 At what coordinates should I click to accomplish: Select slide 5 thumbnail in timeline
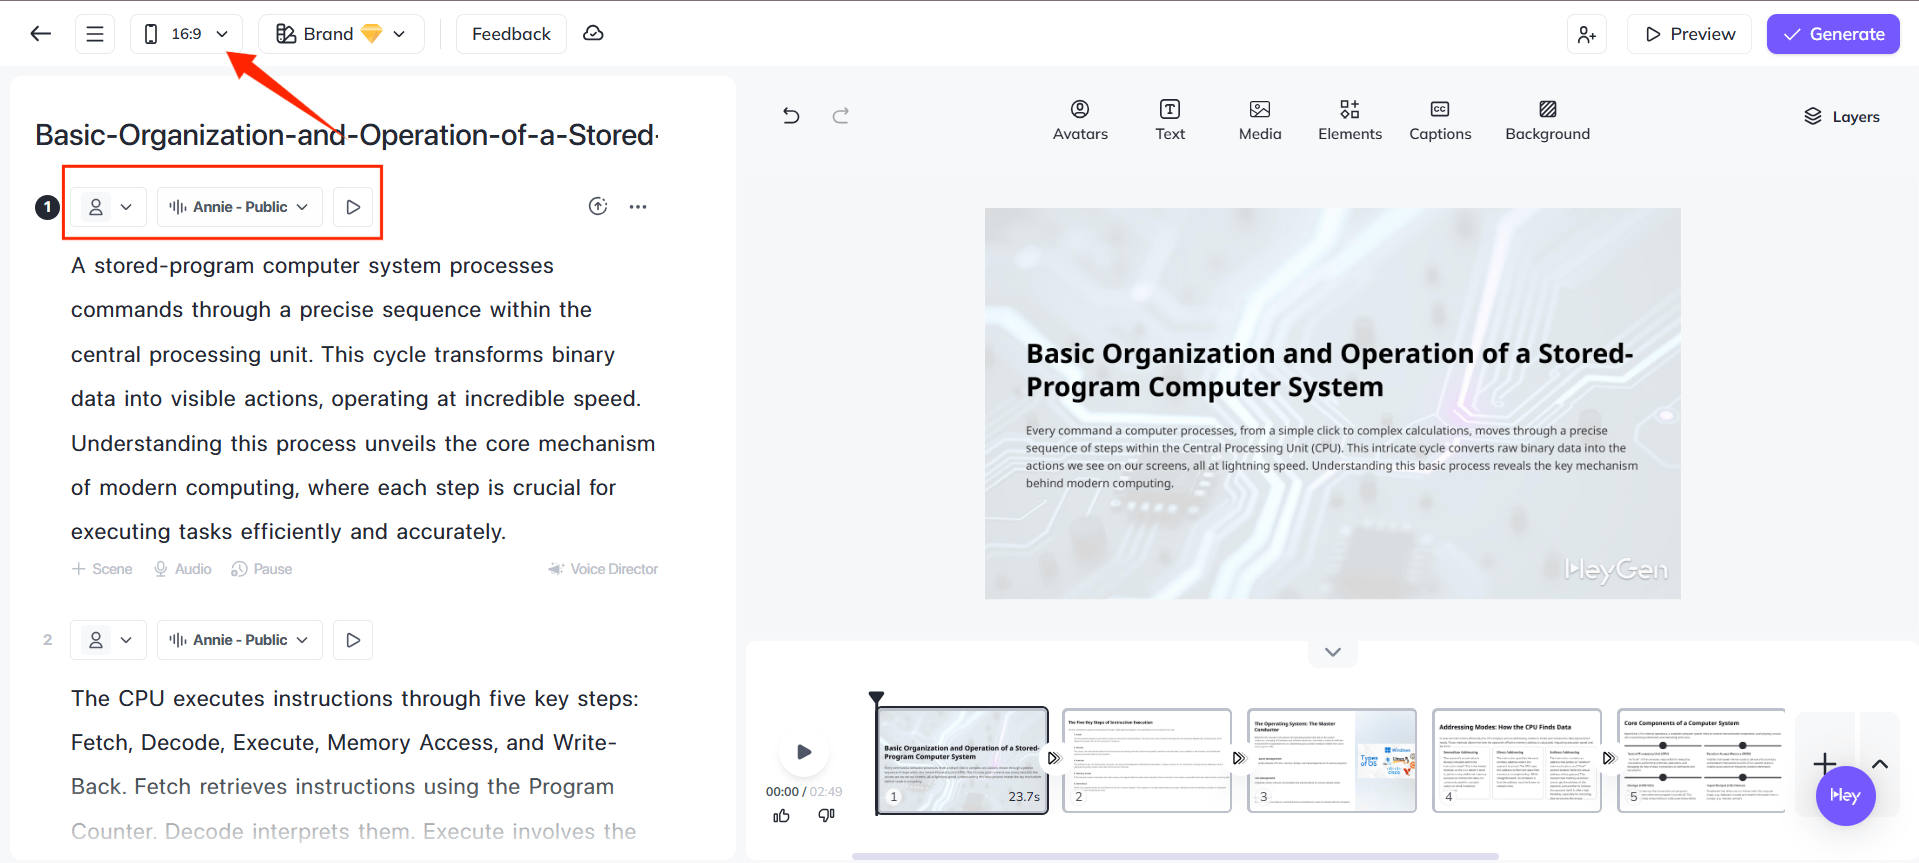pyautogui.click(x=1701, y=761)
